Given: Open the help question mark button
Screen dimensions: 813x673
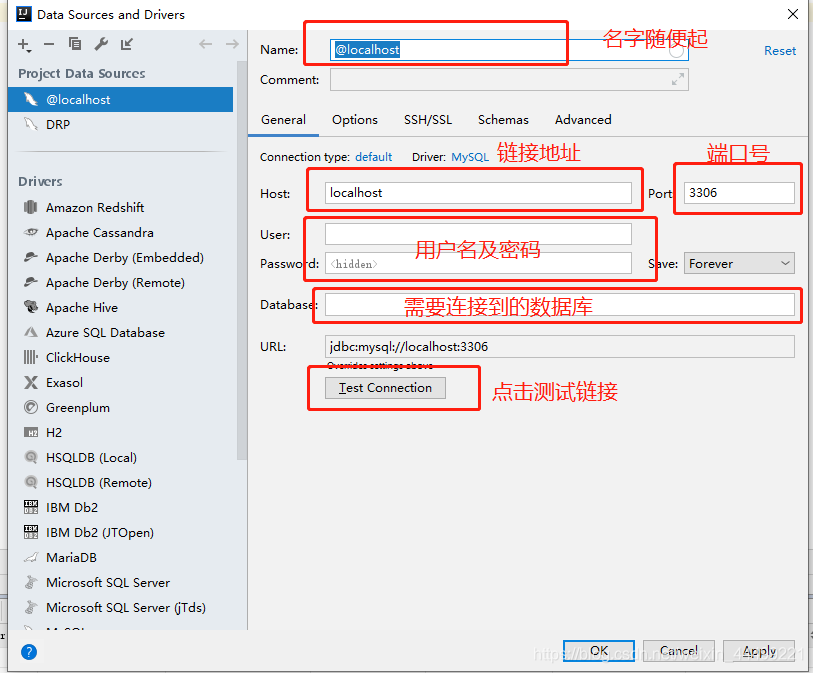Looking at the screenshot, I should [29, 652].
